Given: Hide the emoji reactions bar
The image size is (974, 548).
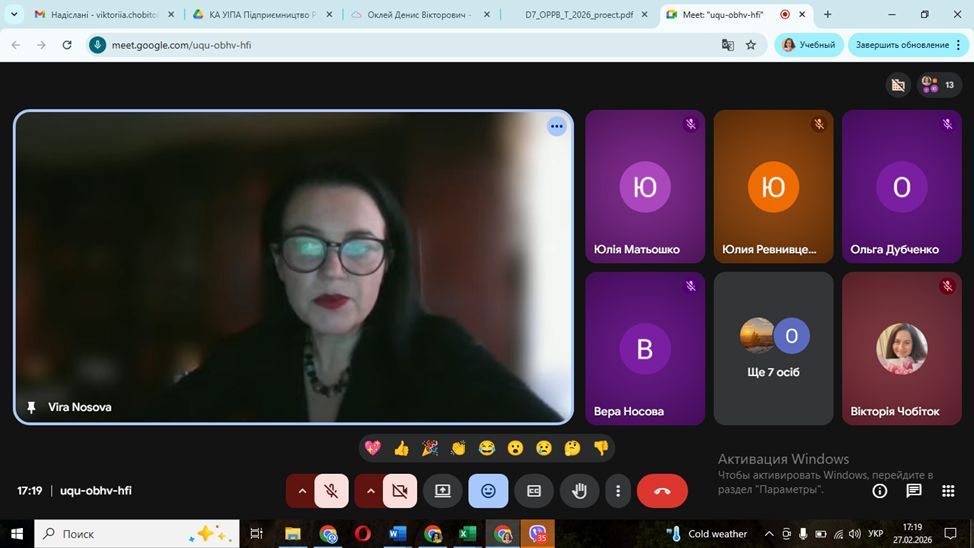Looking at the screenshot, I should 488,491.
